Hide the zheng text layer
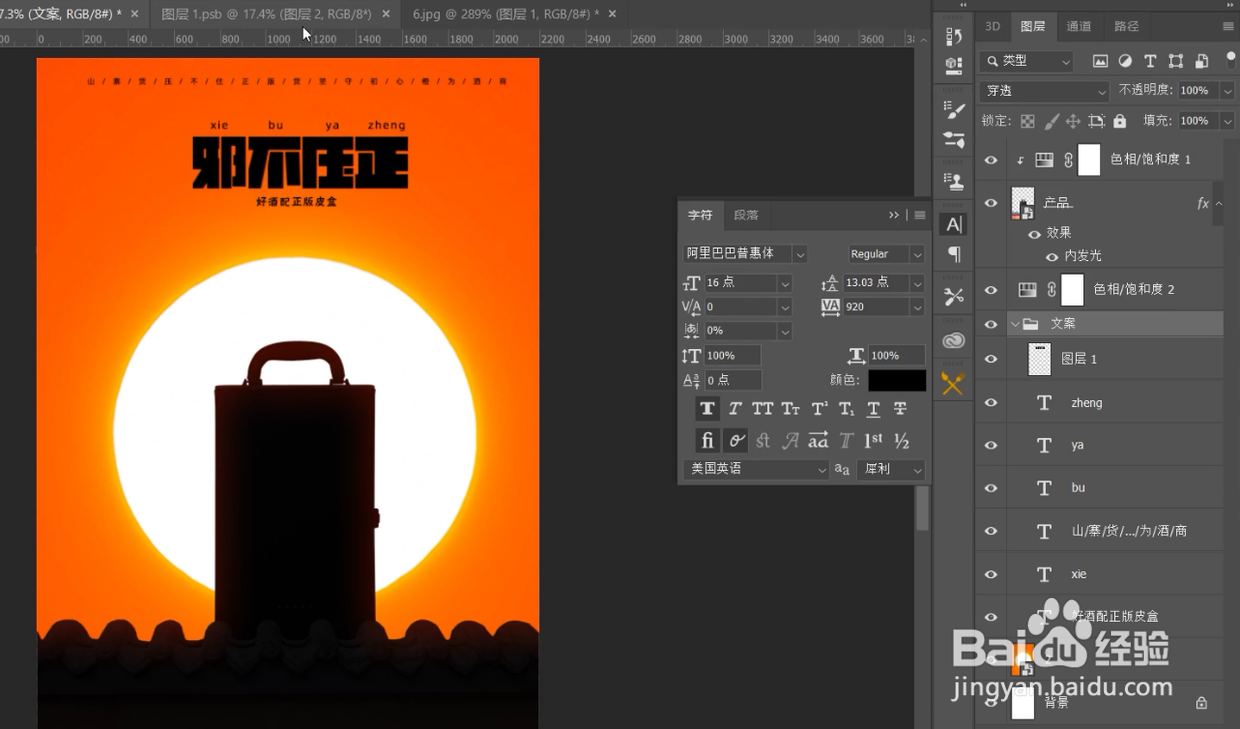1240x729 pixels. pos(991,403)
